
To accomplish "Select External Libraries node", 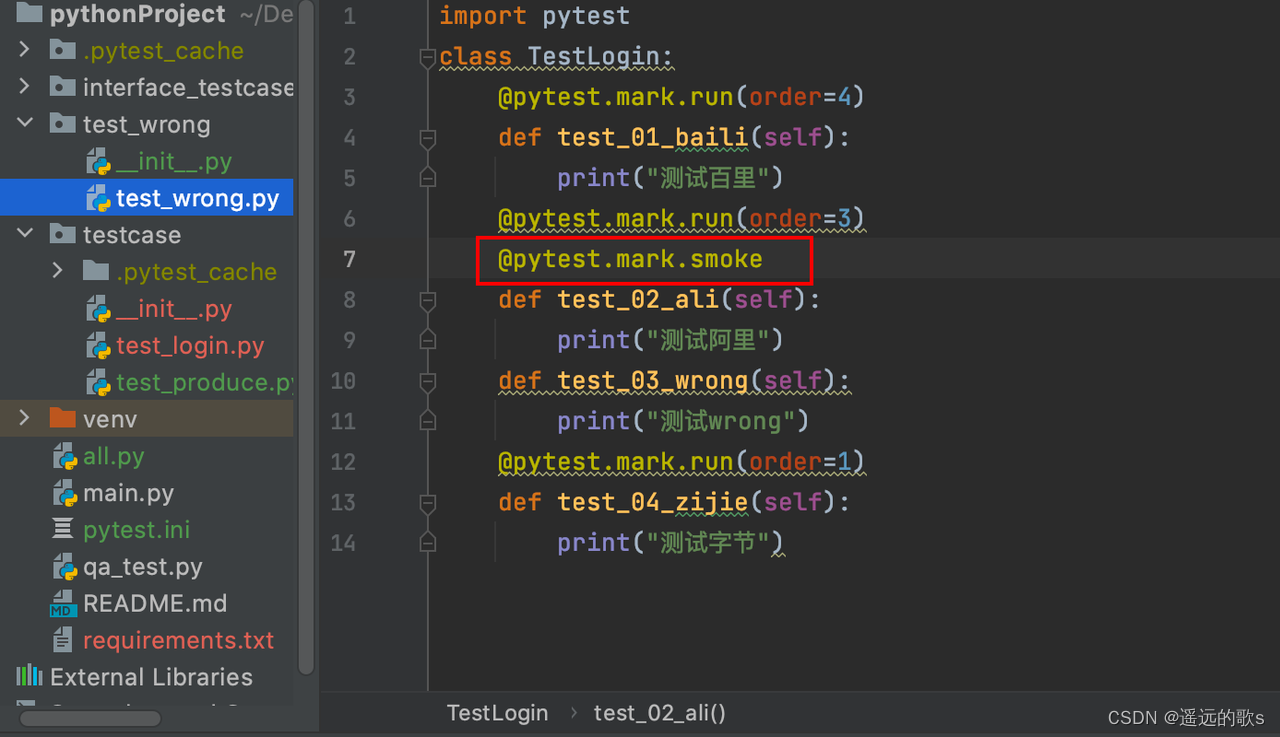I will coord(151,676).
